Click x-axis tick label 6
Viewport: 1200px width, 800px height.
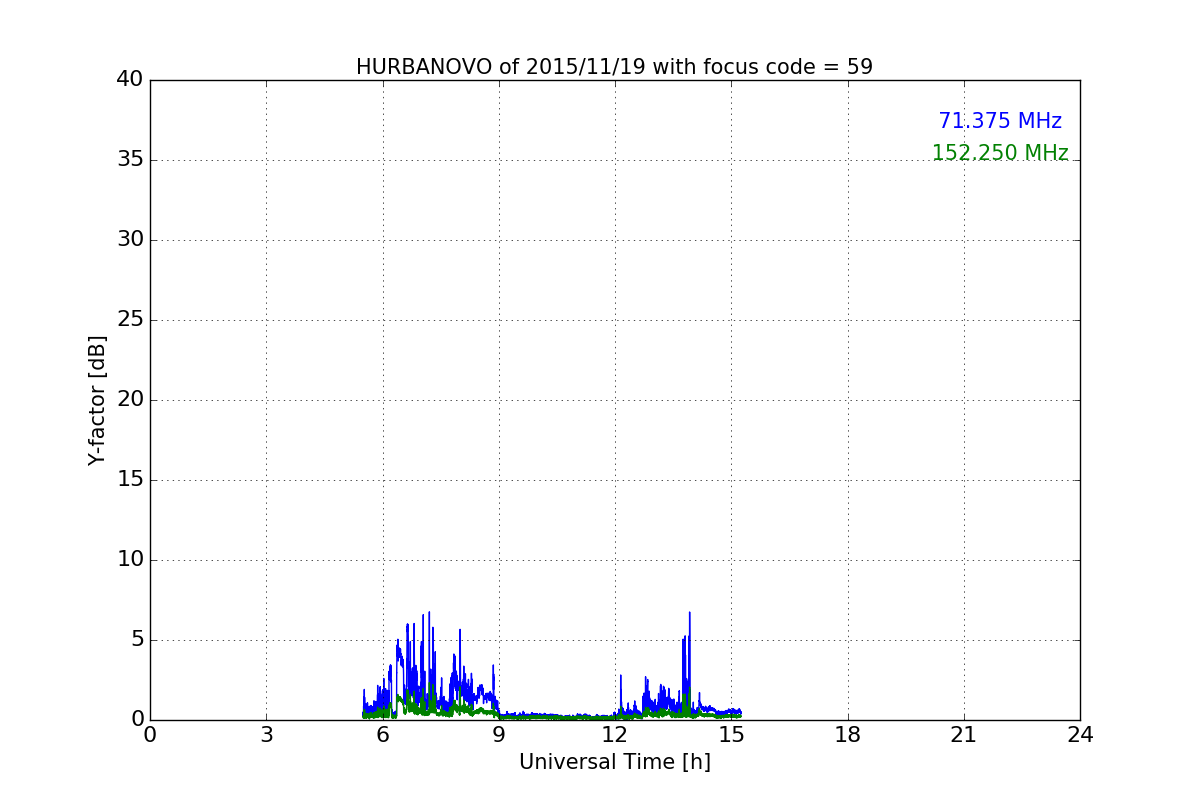click(x=383, y=735)
